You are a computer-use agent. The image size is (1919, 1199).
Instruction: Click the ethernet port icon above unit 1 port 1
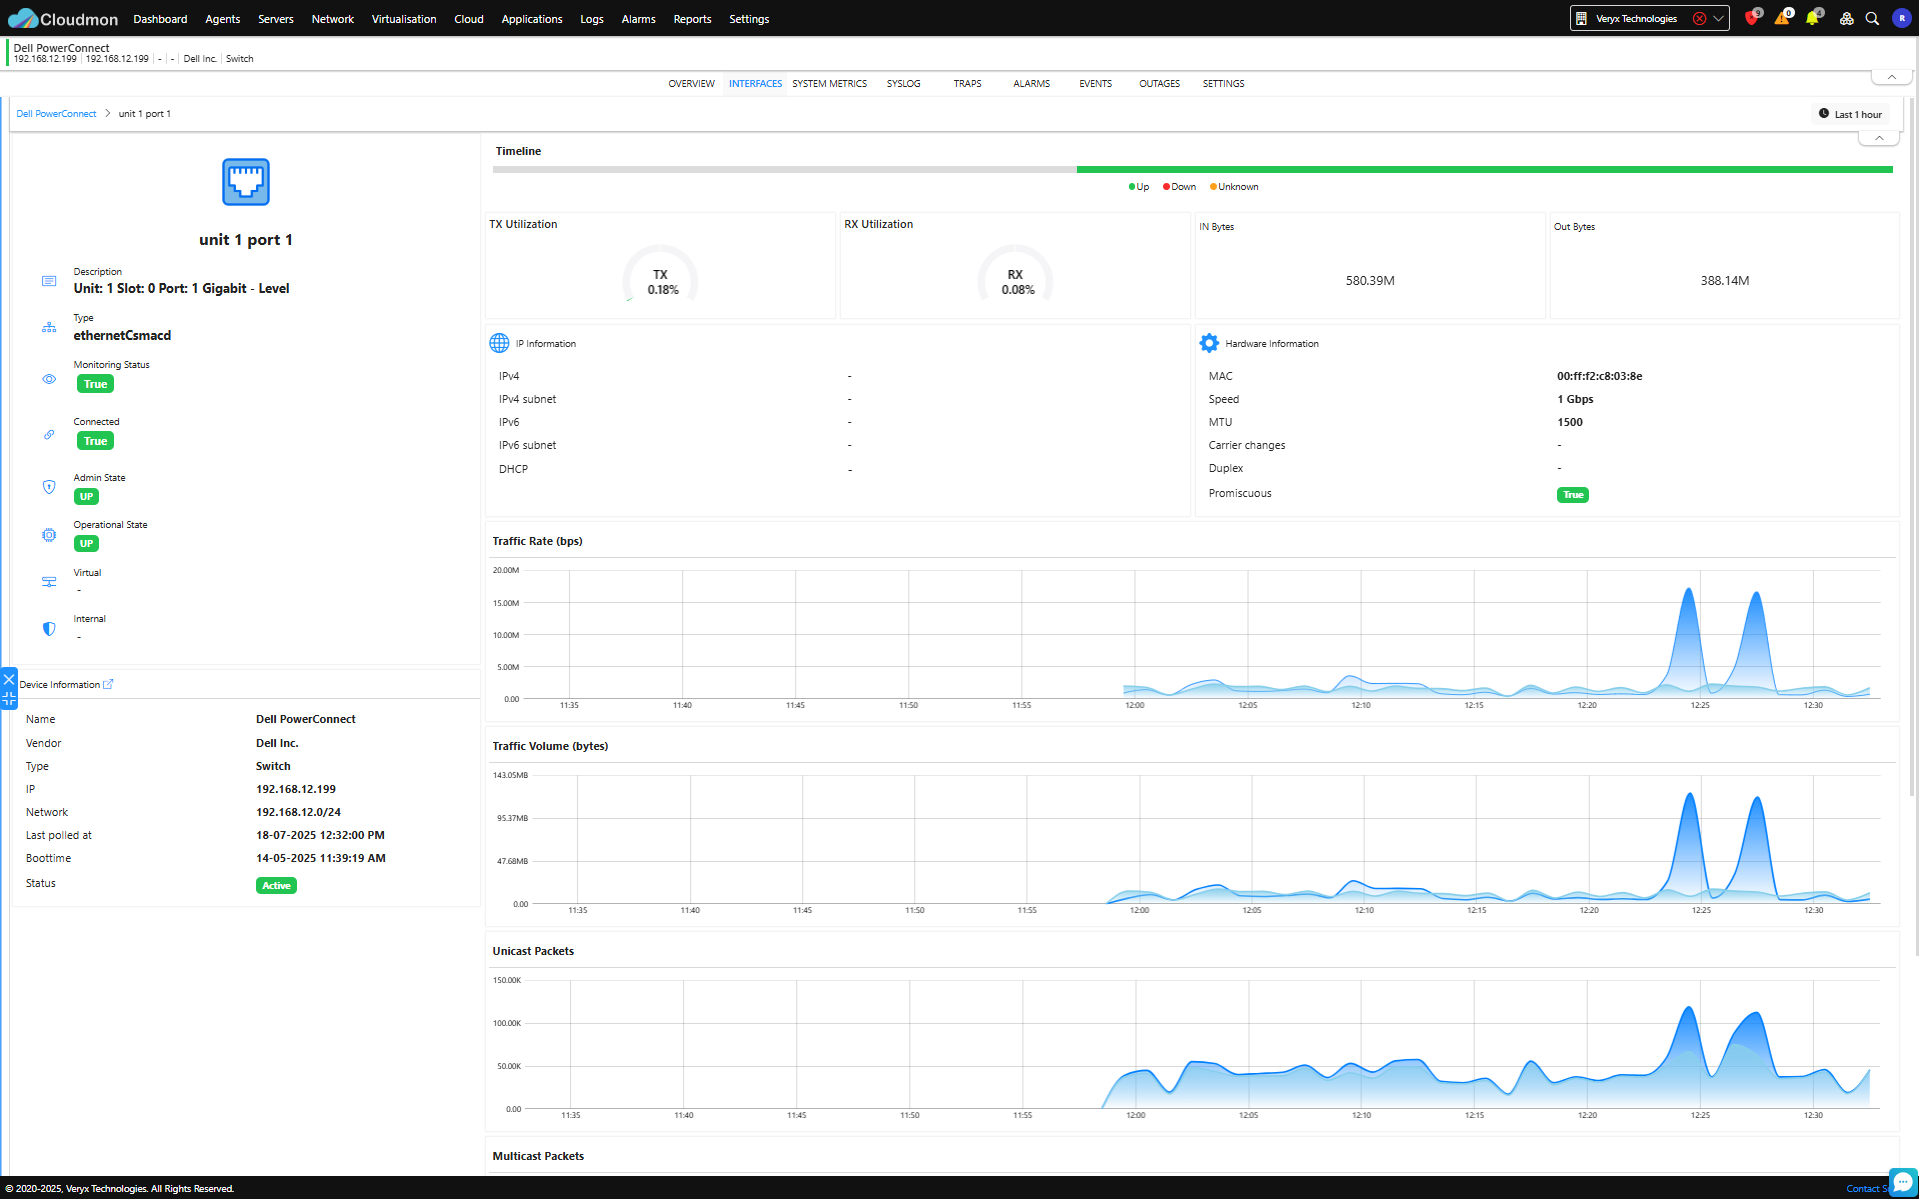coord(246,182)
